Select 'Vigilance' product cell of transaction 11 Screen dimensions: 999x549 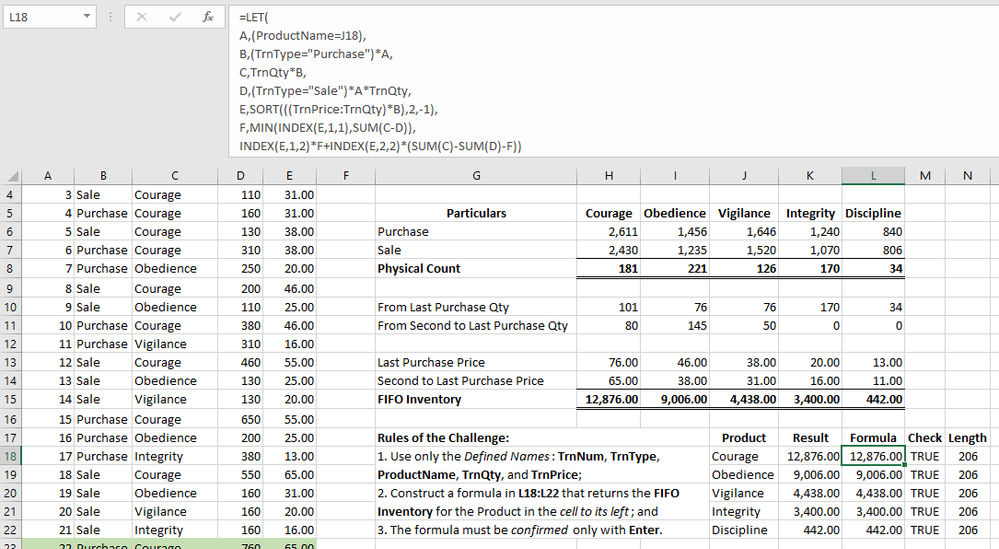tap(175, 344)
